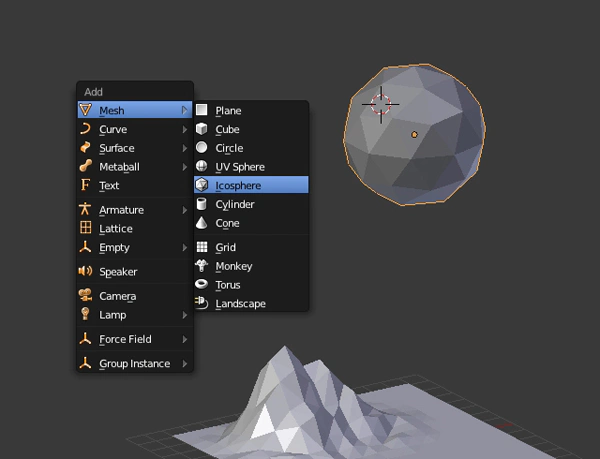
Task: Click the Monkey head icon
Action: [202, 266]
